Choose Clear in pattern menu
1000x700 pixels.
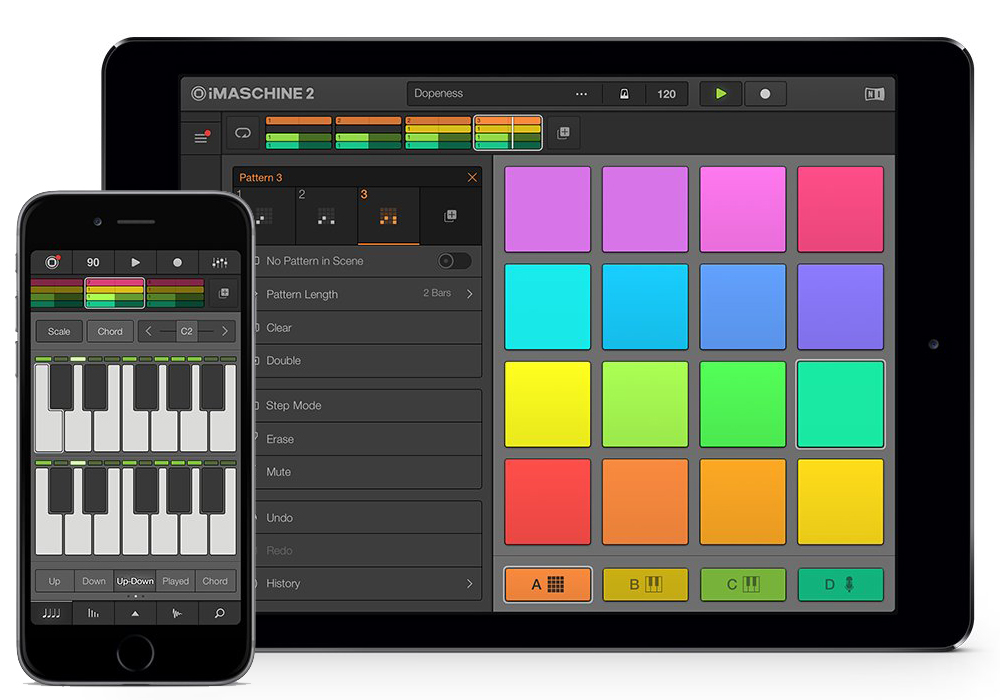368,328
